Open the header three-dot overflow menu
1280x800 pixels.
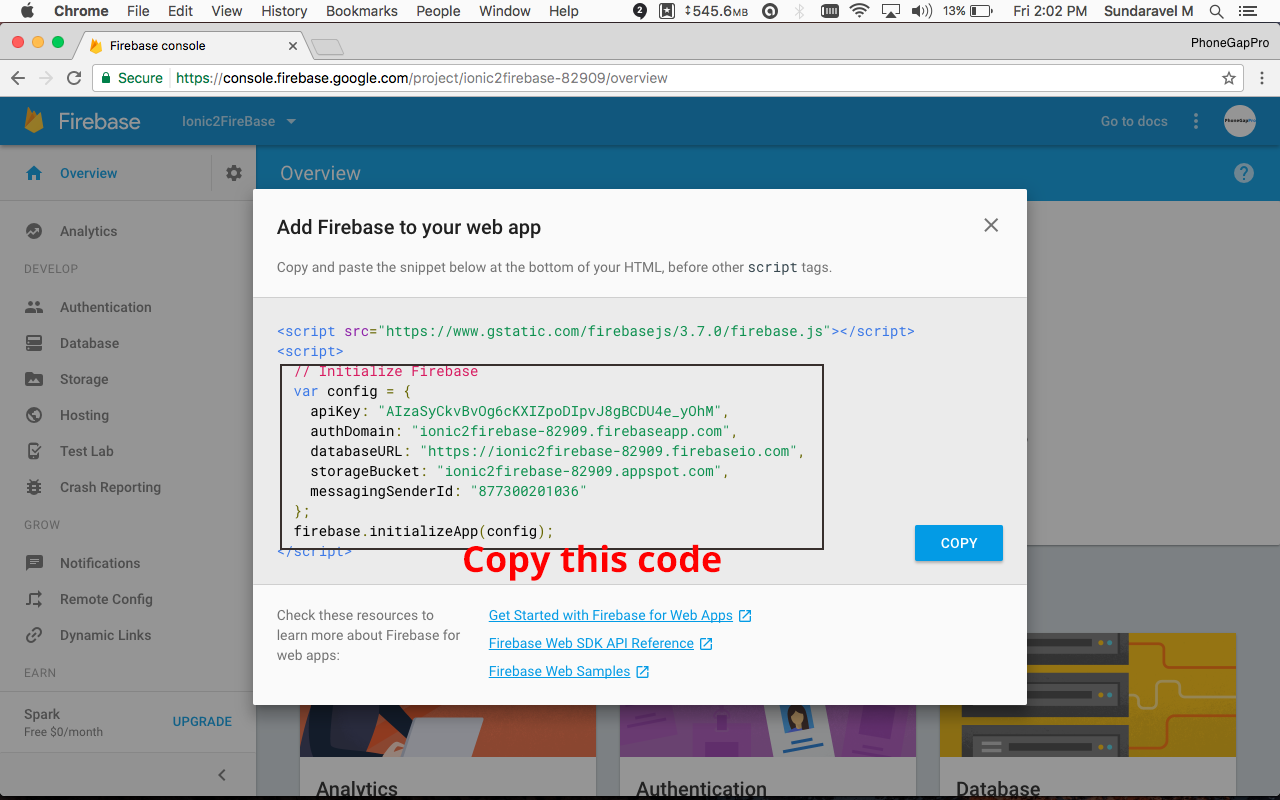coord(1196,121)
